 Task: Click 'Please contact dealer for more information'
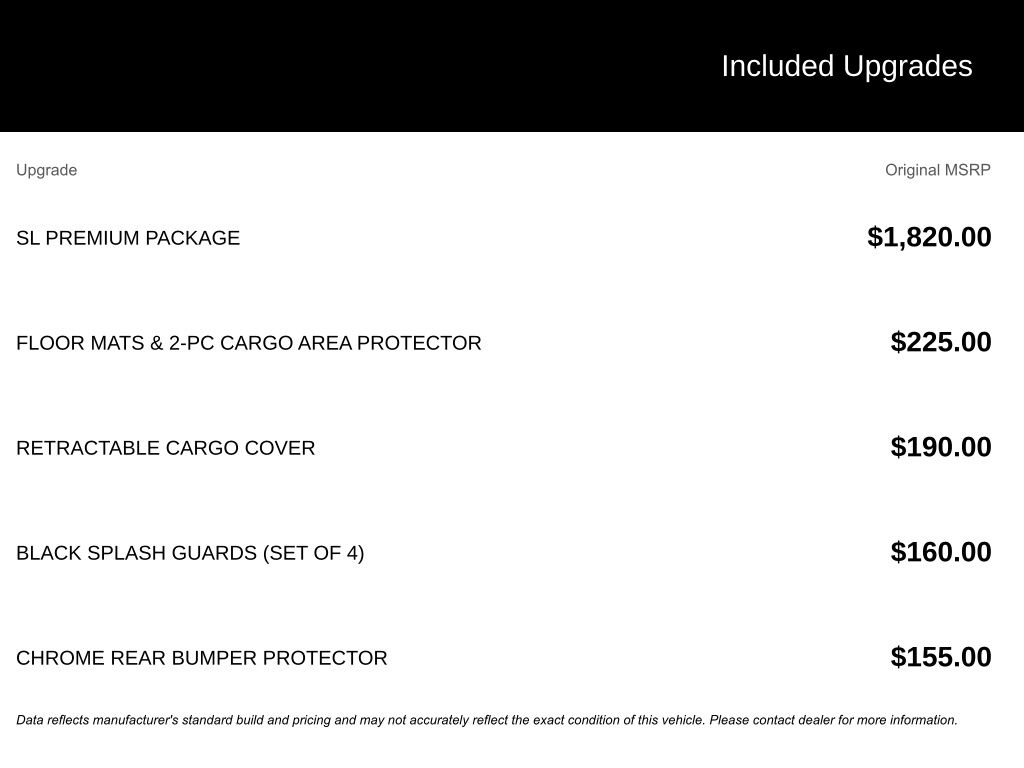(833, 720)
